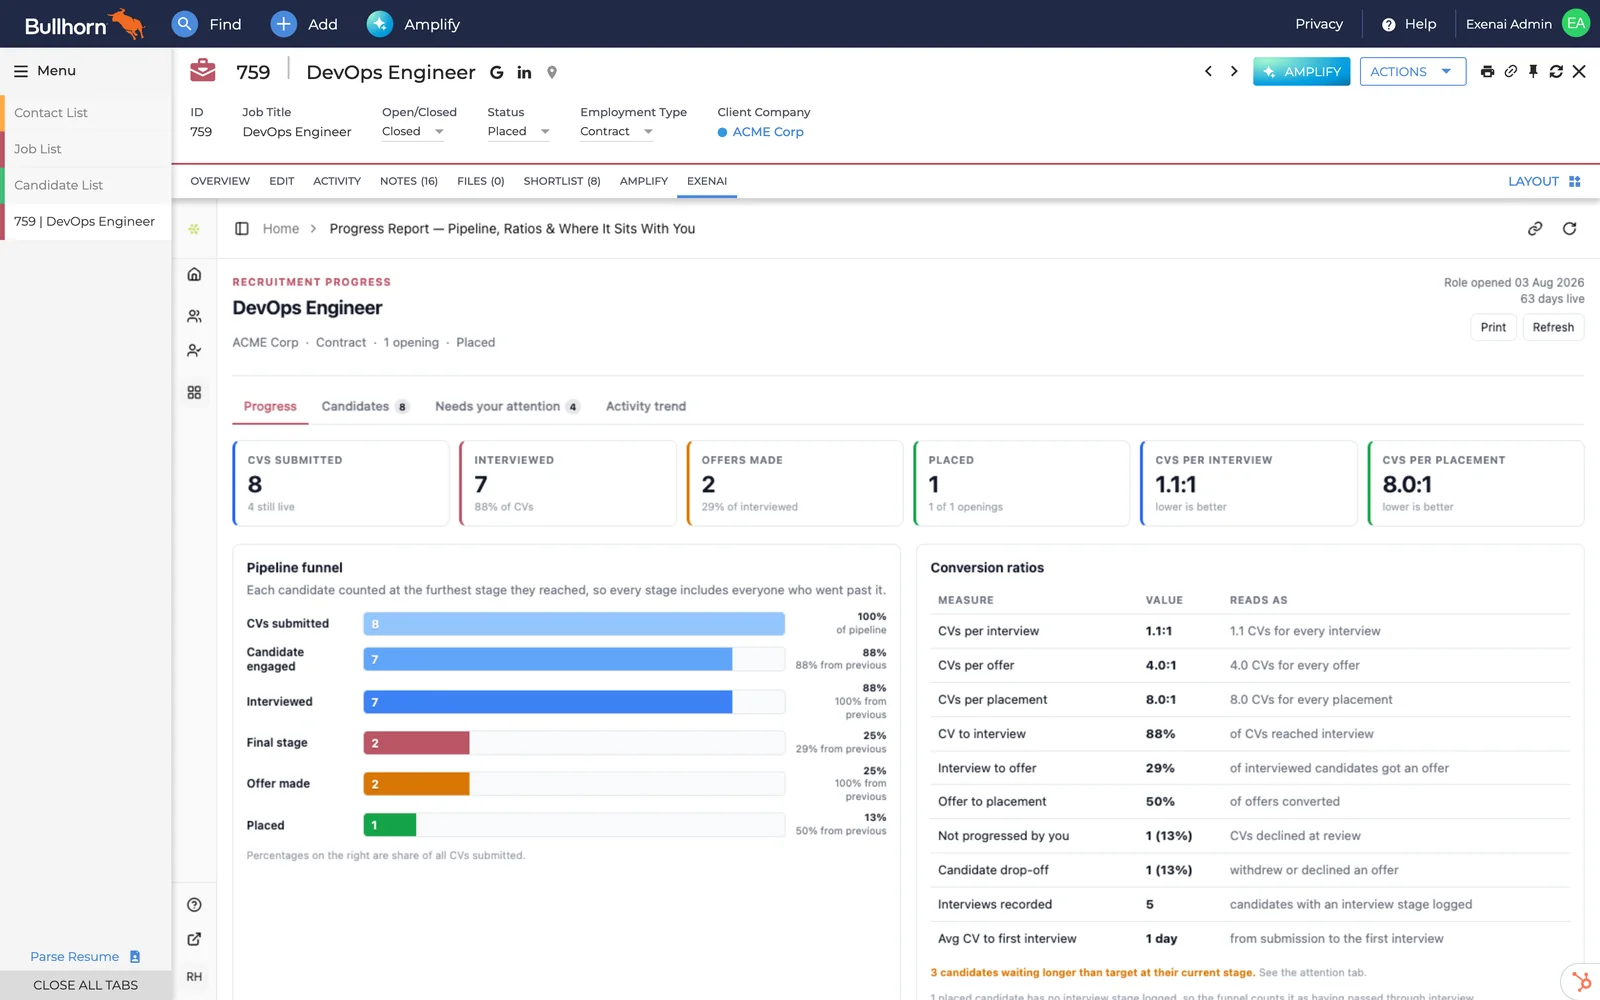This screenshot has width=1600, height=1000.
Task: Open Candidate List in sidebar
Action: pos(87,185)
